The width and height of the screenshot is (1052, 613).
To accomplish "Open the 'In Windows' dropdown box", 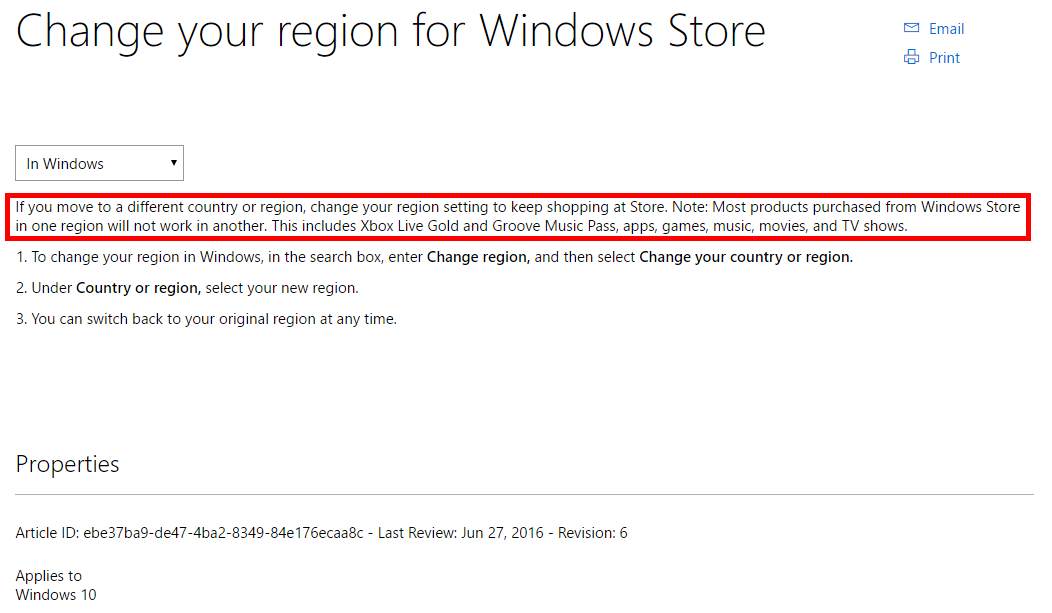I will [x=99, y=163].
